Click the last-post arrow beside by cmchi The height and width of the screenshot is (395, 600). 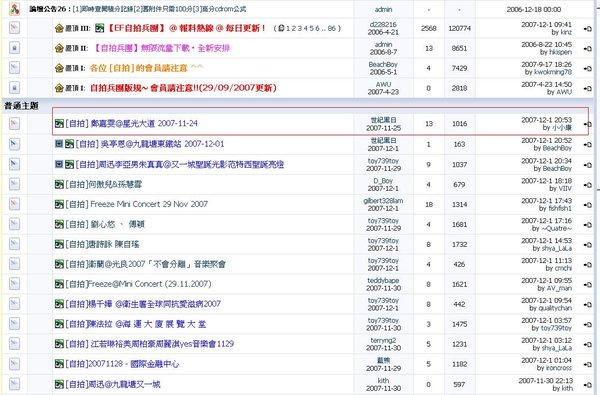587,265
